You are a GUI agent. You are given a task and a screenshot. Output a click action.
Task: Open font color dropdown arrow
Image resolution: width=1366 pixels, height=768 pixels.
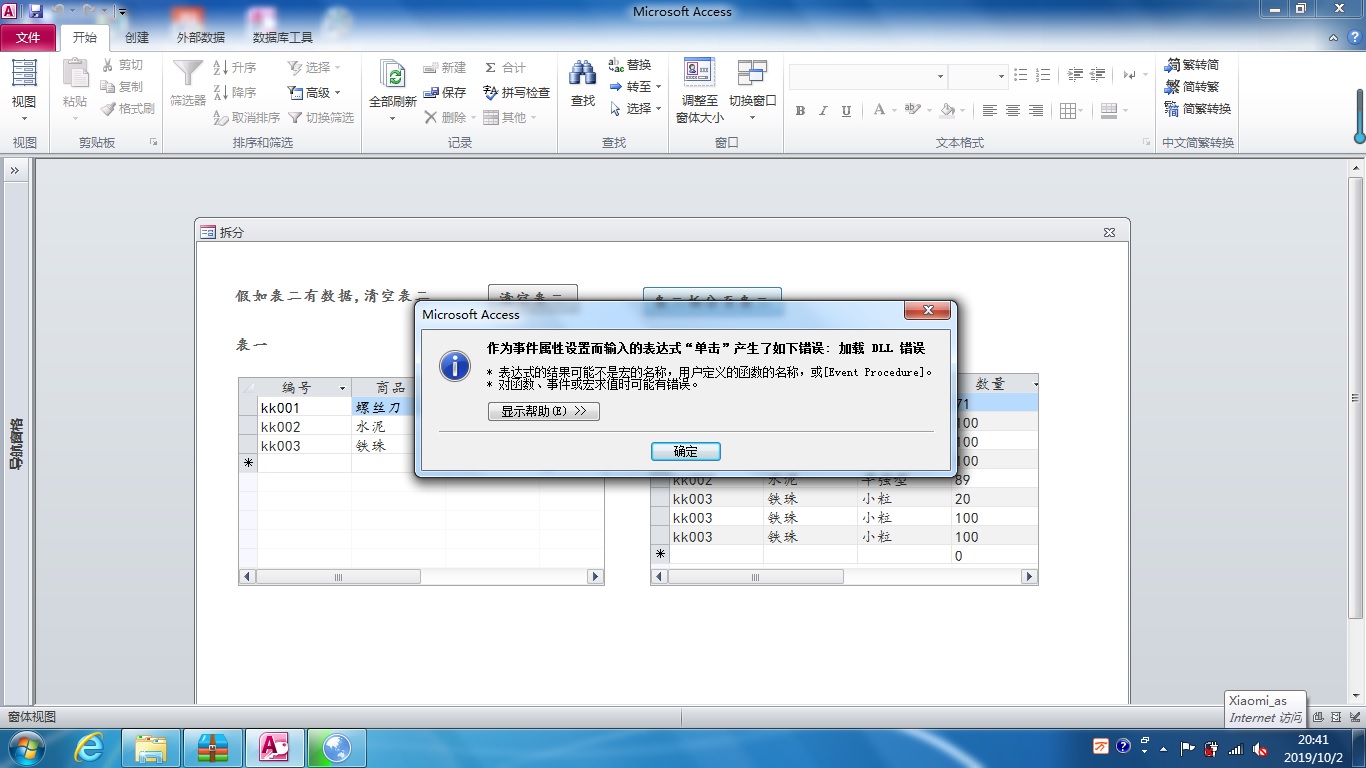point(894,111)
